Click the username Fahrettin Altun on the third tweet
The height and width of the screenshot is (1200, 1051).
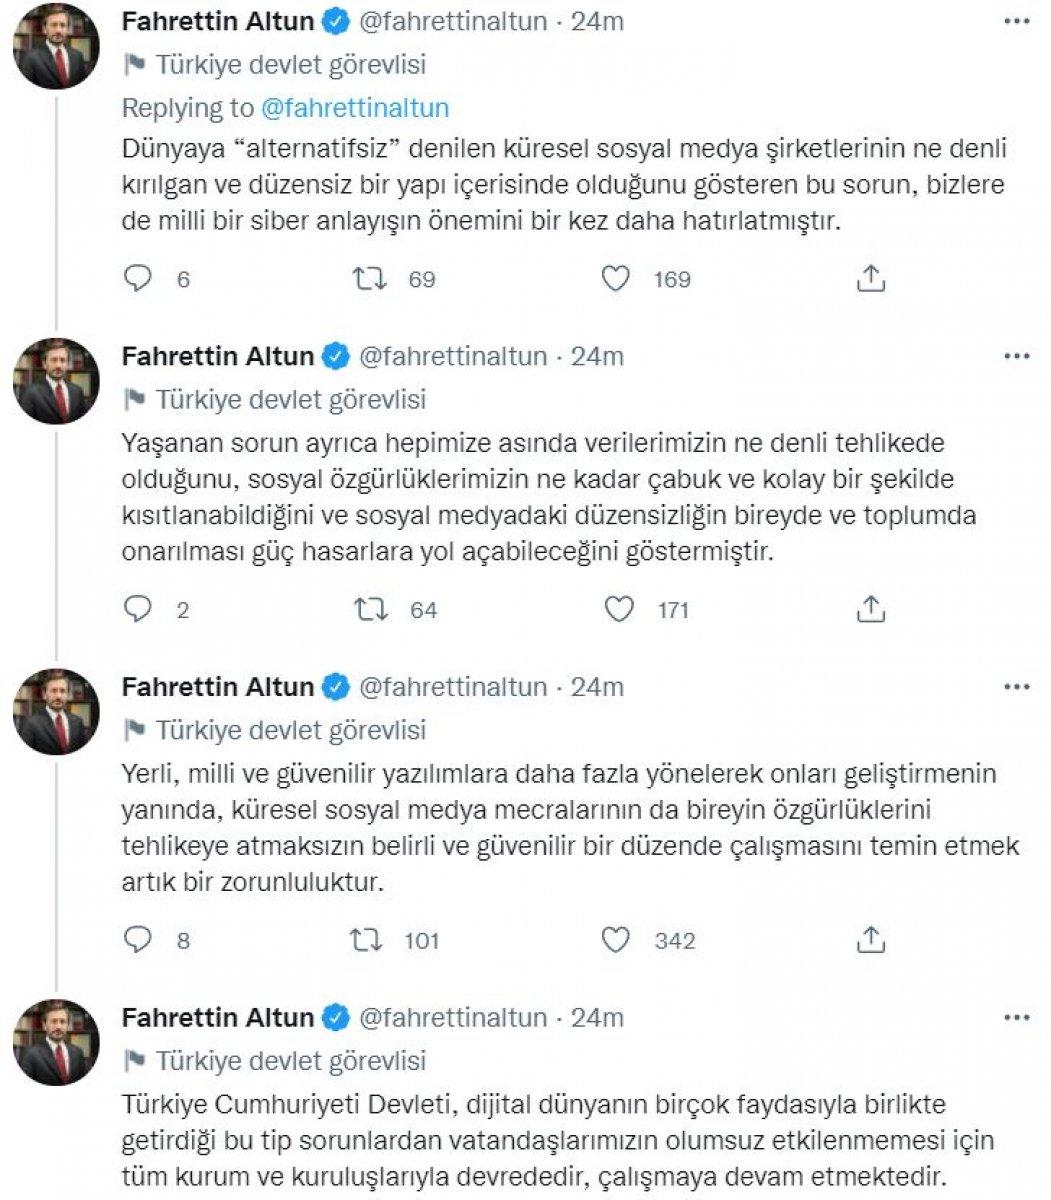[x=214, y=685]
